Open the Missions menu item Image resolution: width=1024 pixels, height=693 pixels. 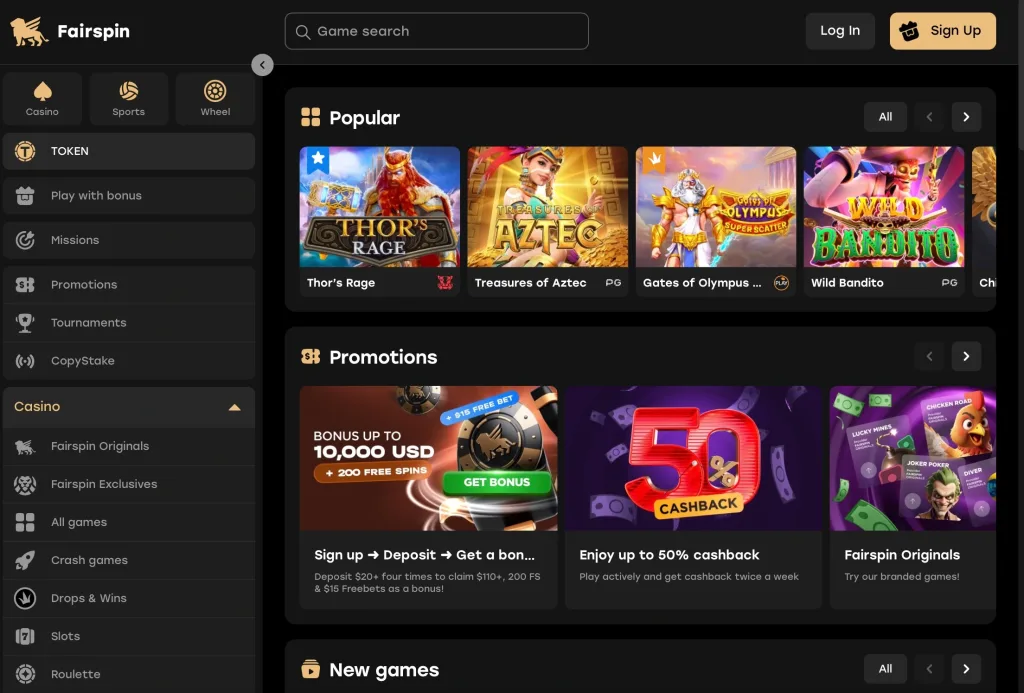coord(129,240)
